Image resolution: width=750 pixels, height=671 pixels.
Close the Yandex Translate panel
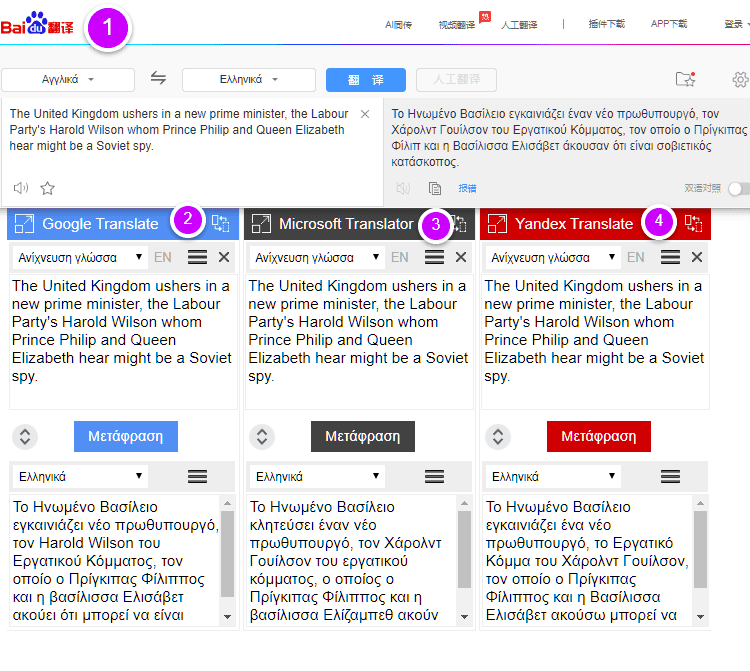(697, 257)
